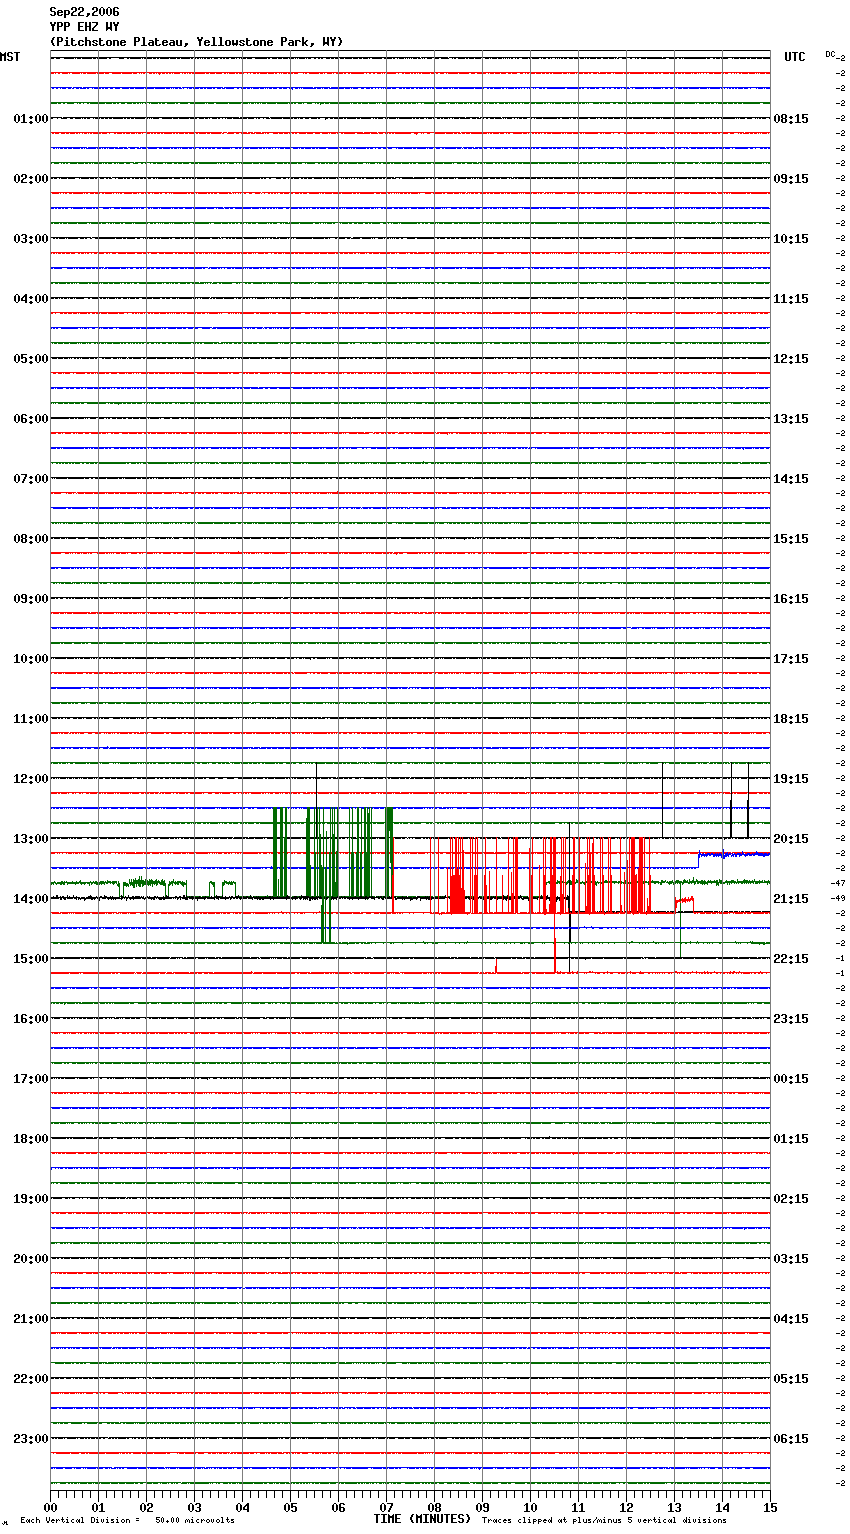Click the UTC time label "22:15"
Screen dimensions: 850x1534
click(x=791, y=959)
